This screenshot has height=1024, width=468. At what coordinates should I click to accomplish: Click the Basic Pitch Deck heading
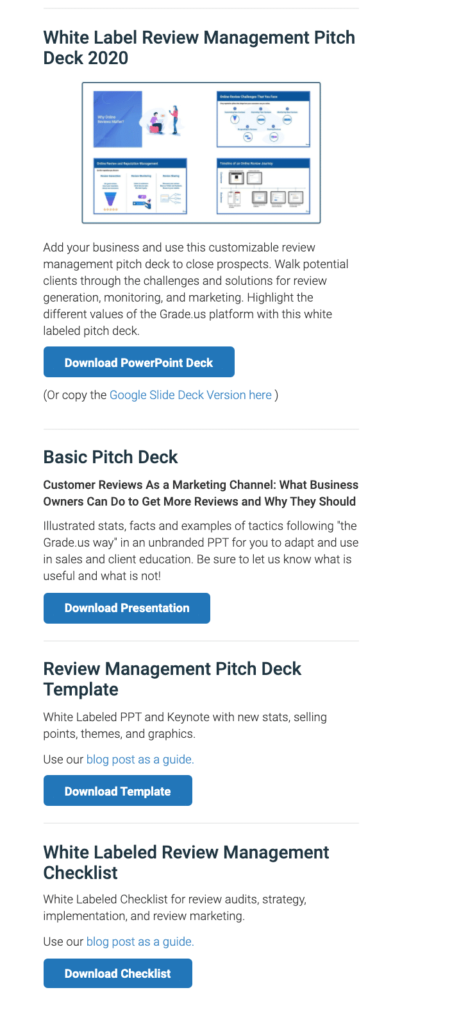(x=110, y=456)
